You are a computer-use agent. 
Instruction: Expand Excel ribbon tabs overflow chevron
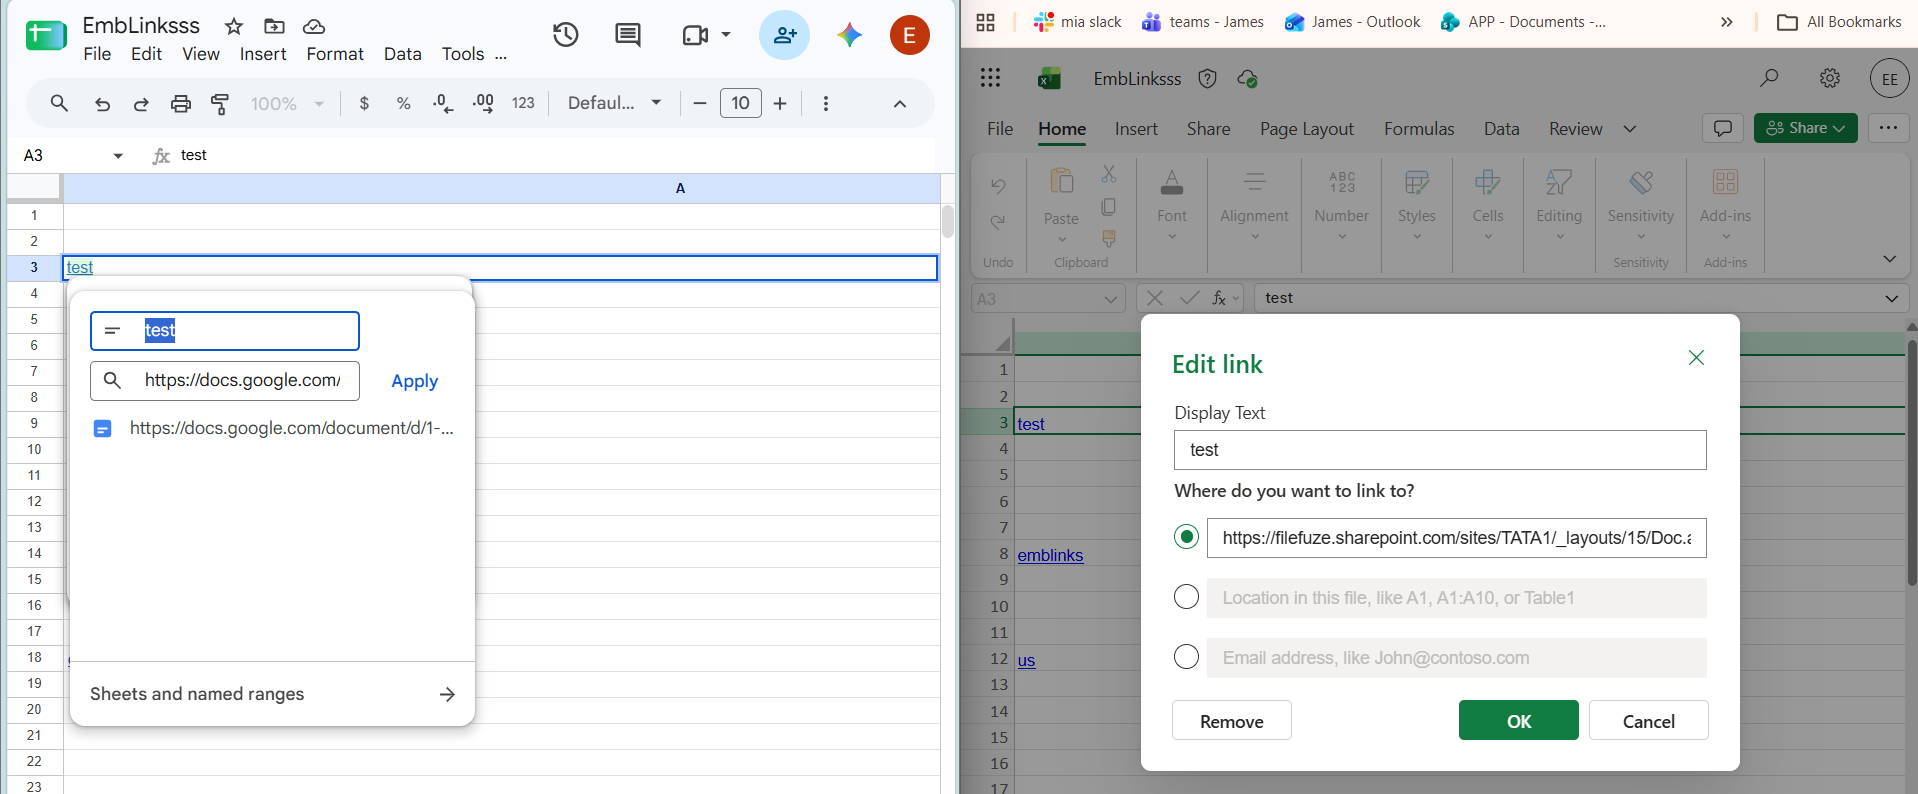(x=1630, y=129)
